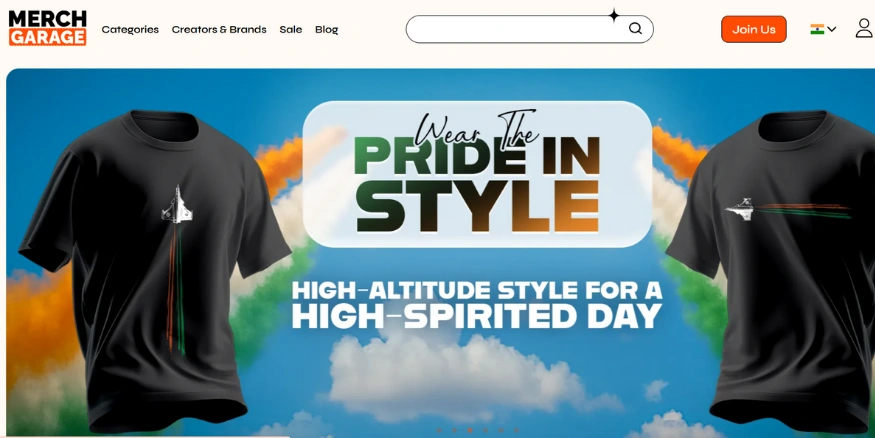Click the sparkle icon on search bar
Image resolution: width=875 pixels, height=438 pixels.
click(614, 16)
